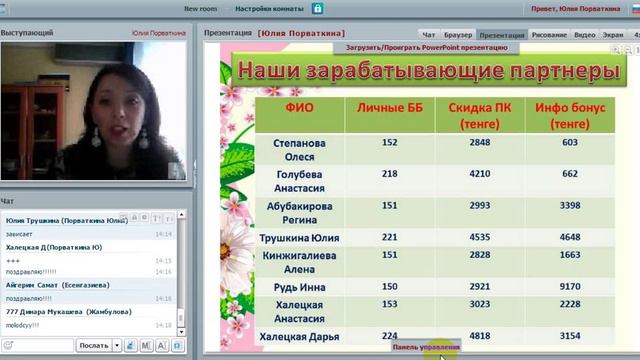Screen dimensions: 640x360
Task: Click presenter name Юлия Порваткина above video
Action: [159, 33]
